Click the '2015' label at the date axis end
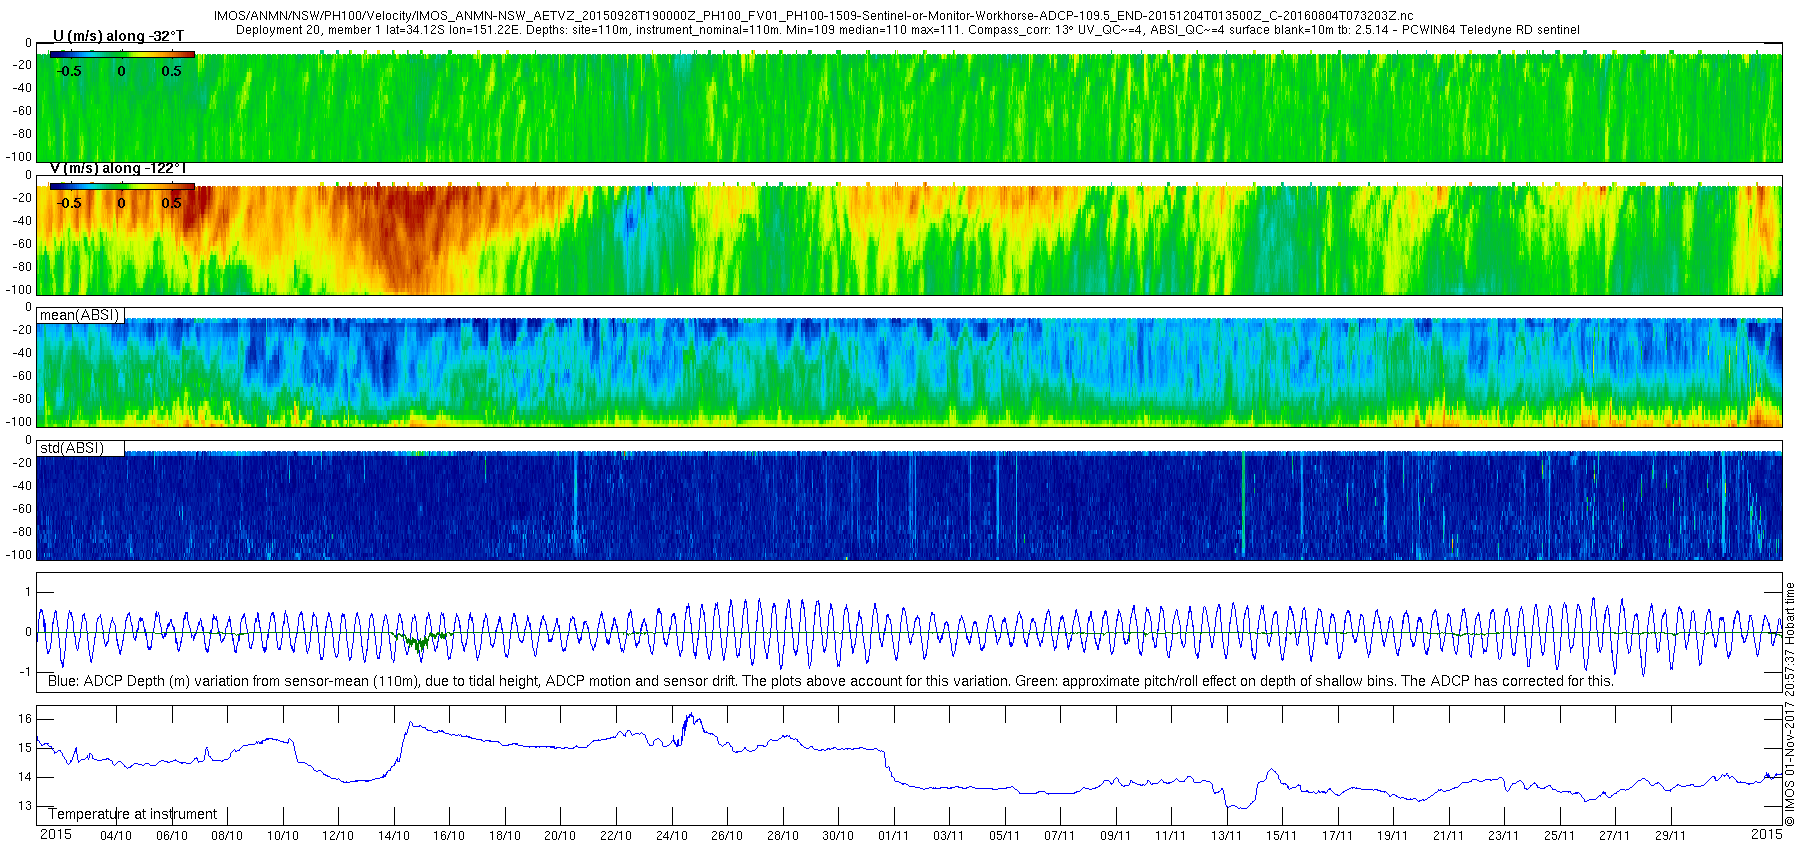 (1766, 834)
